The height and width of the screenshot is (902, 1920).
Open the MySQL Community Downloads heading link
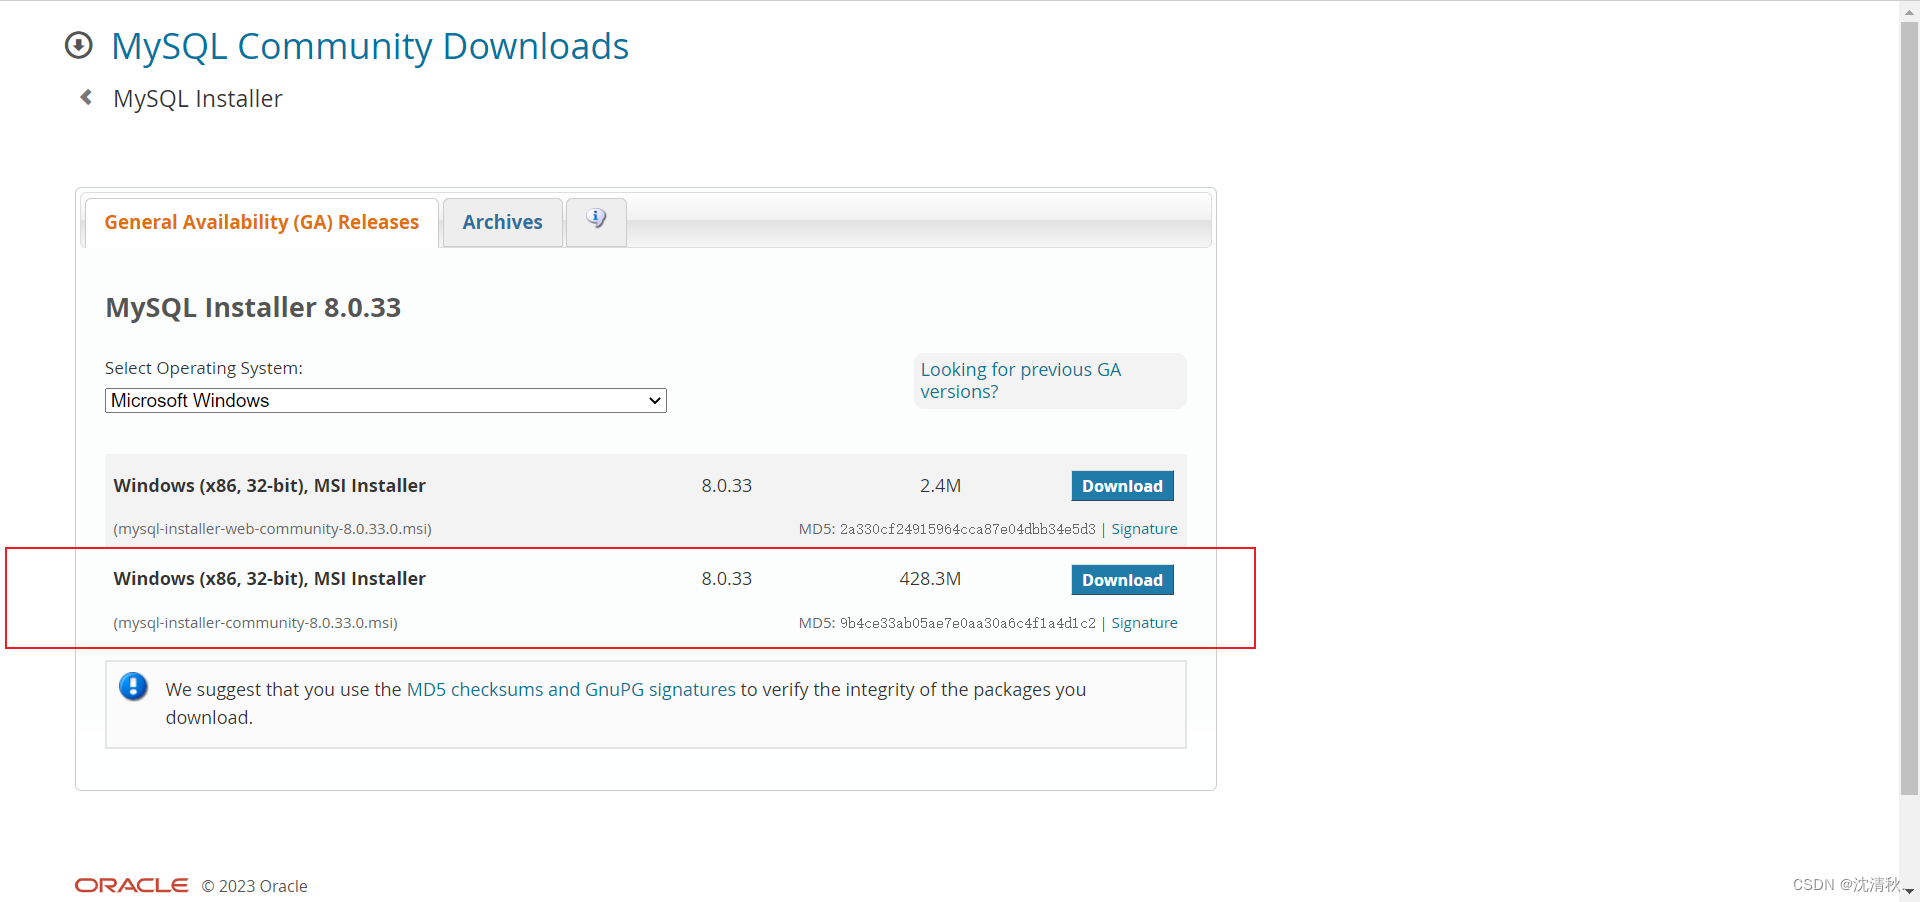pos(370,46)
